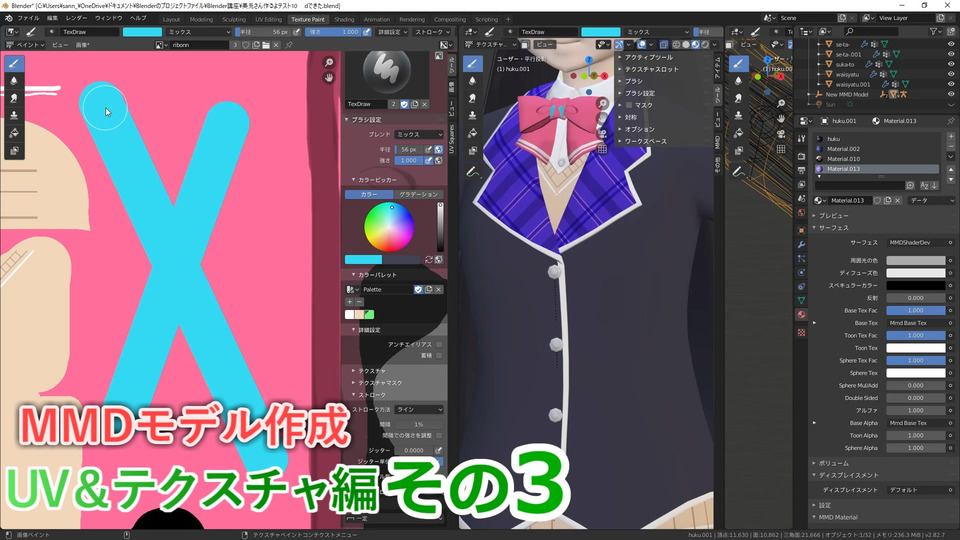Toggle the マスク checkbox in the viewport sidebar
This screenshot has width=960, height=540.
coord(629,105)
